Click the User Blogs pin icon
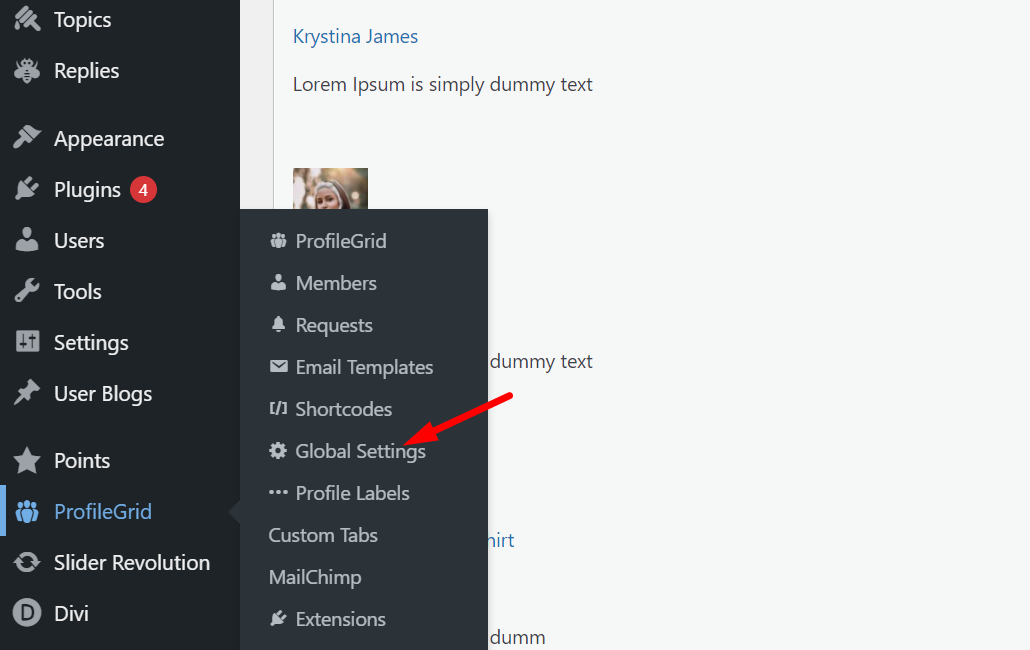This screenshot has width=1030, height=650. 27,393
